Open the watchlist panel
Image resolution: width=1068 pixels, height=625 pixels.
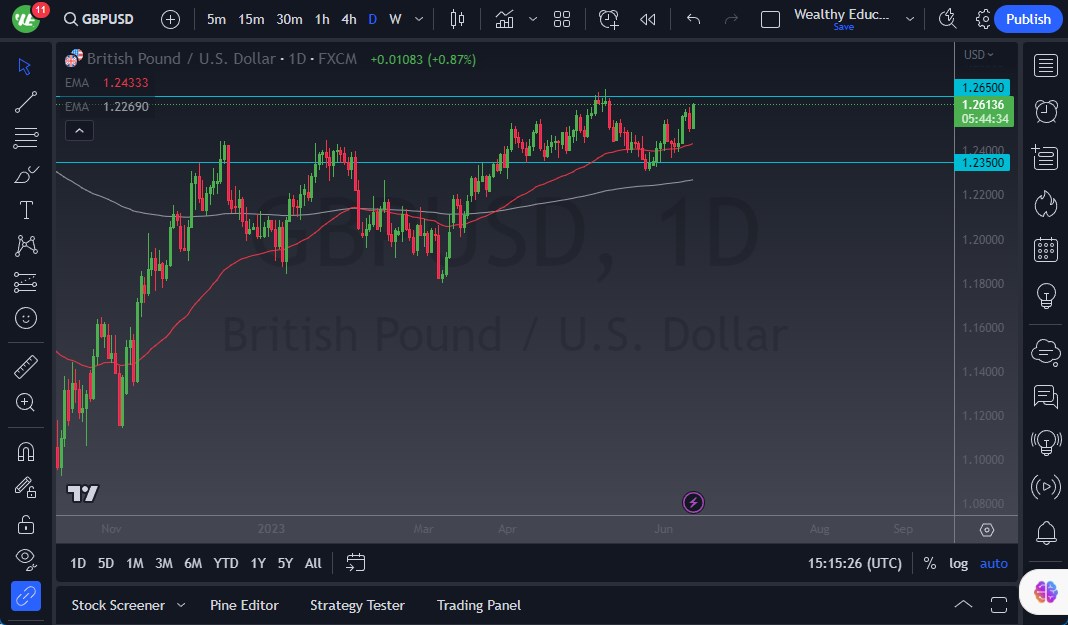pos(1046,66)
